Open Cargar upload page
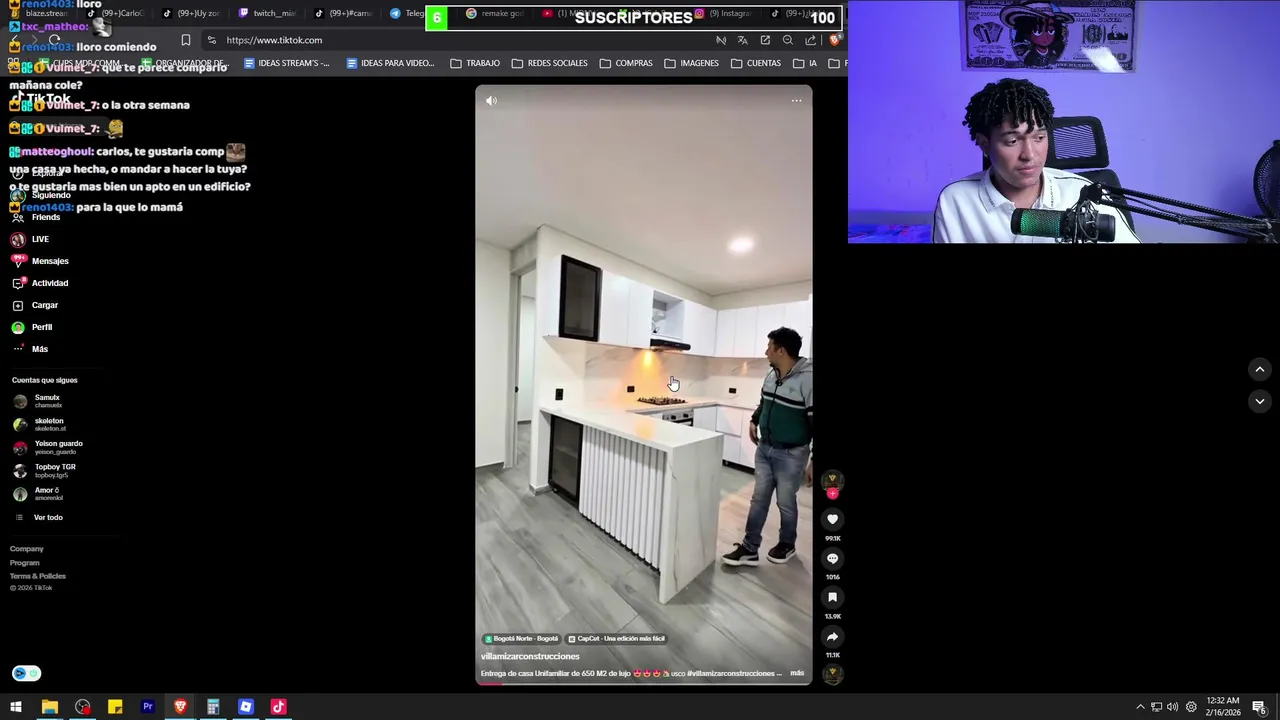Image resolution: width=1280 pixels, height=720 pixels. pos(34,305)
